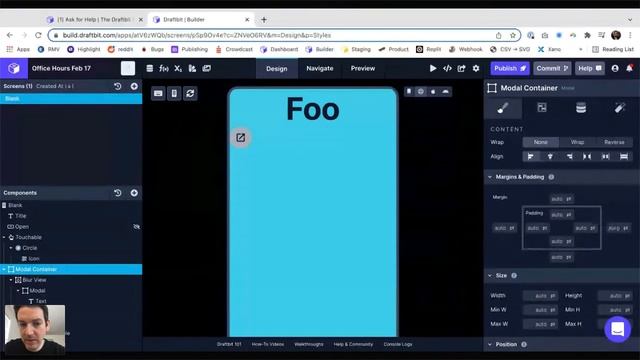Choose align center icon
Viewport: 640px width, 360px height.
pyautogui.click(x=550, y=156)
